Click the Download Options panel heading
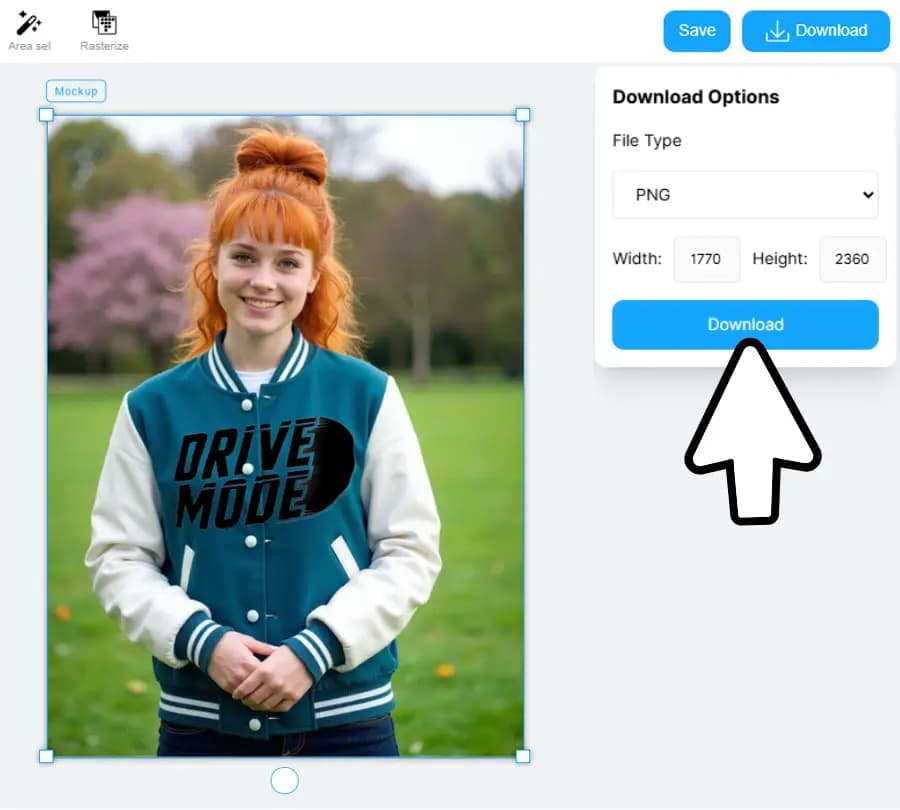900x810 pixels. [695, 97]
